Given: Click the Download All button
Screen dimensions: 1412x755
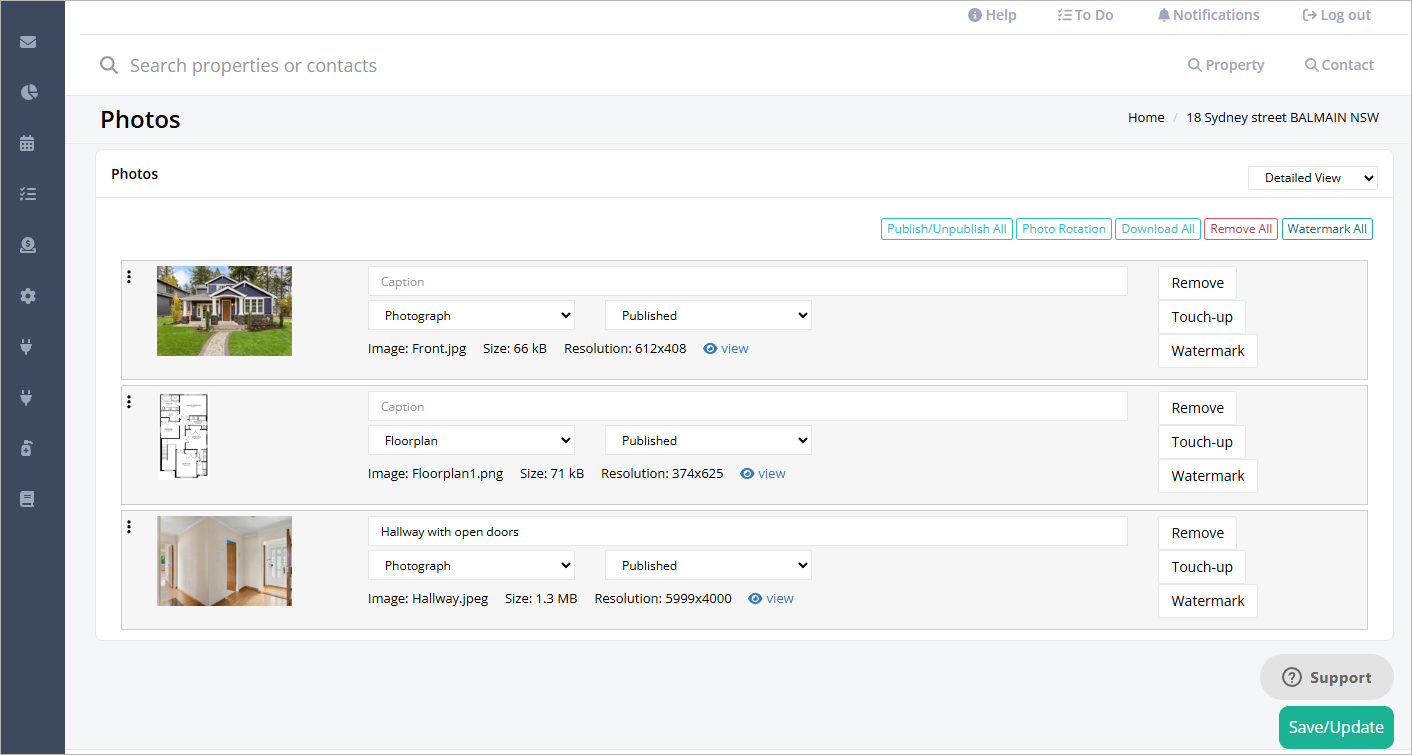Looking at the screenshot, I should [x=1157, y=229].
